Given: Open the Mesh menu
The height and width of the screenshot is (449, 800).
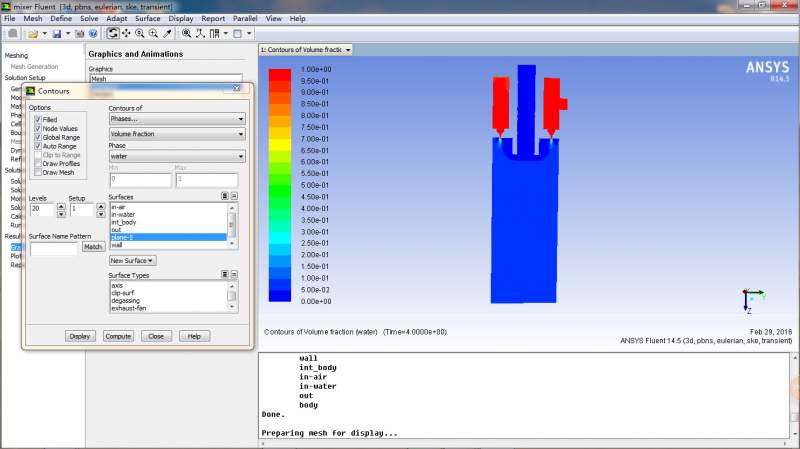Looking at the screenshot, I should 33,18.
